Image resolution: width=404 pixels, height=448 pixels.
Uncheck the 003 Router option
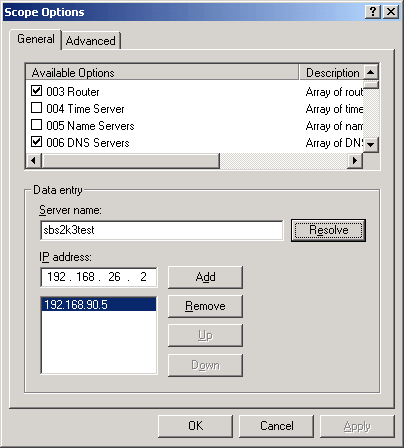pyautogui.click(x=36, y=91)
